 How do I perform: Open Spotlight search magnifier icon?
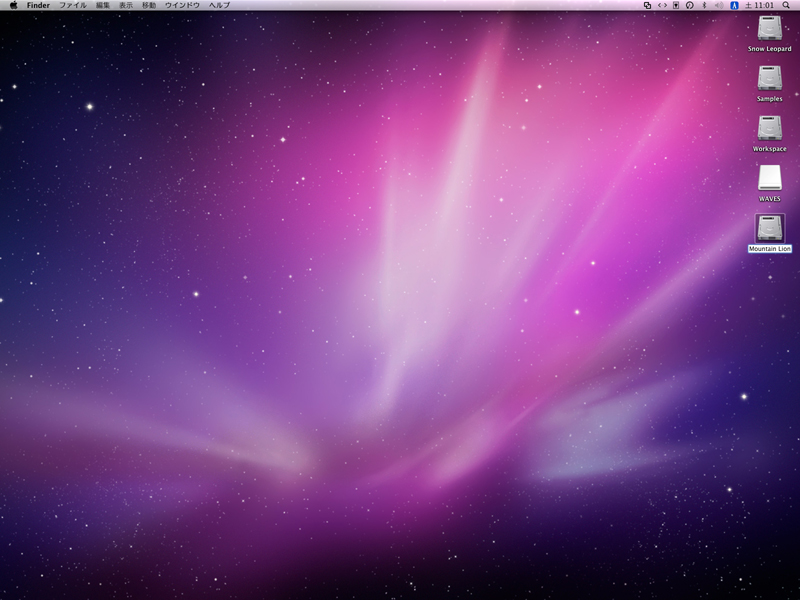(786, 5)
